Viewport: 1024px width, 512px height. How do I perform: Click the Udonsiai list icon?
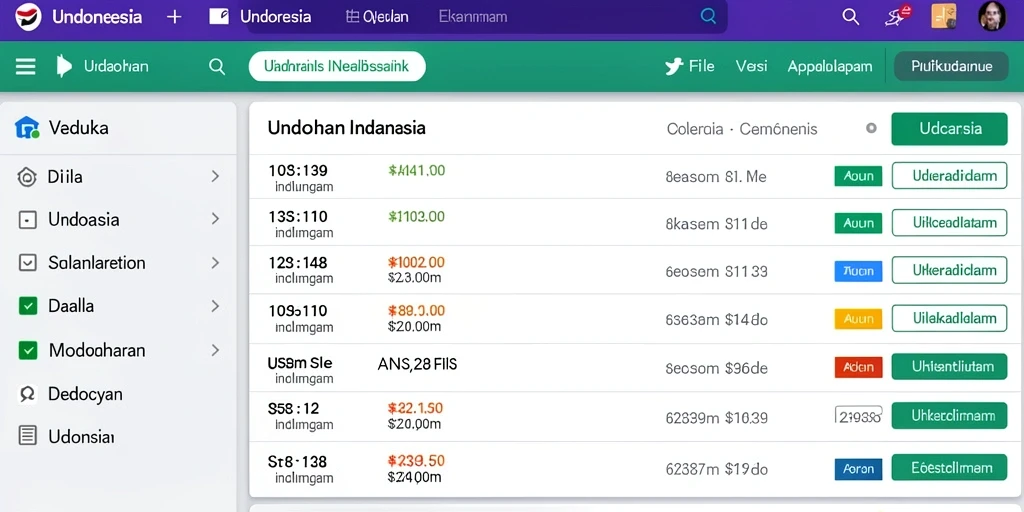click(27, 436)
